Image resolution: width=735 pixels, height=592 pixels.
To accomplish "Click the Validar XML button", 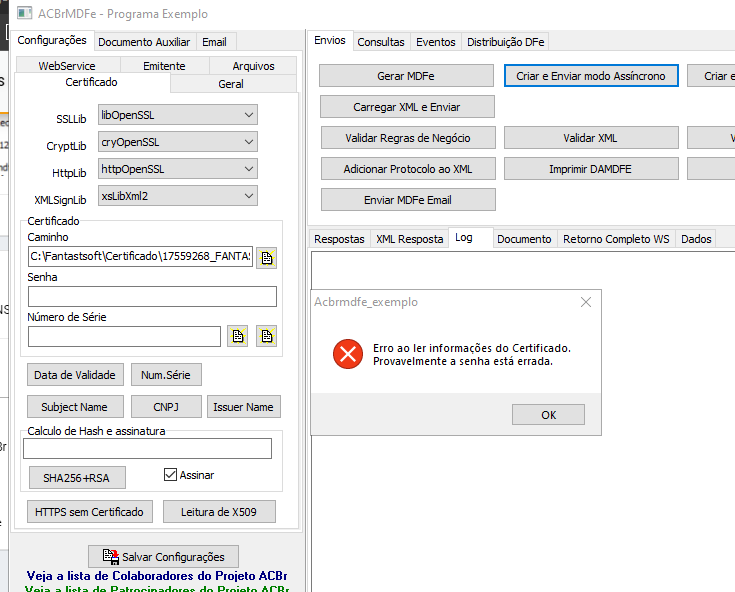I will (591, 138).
